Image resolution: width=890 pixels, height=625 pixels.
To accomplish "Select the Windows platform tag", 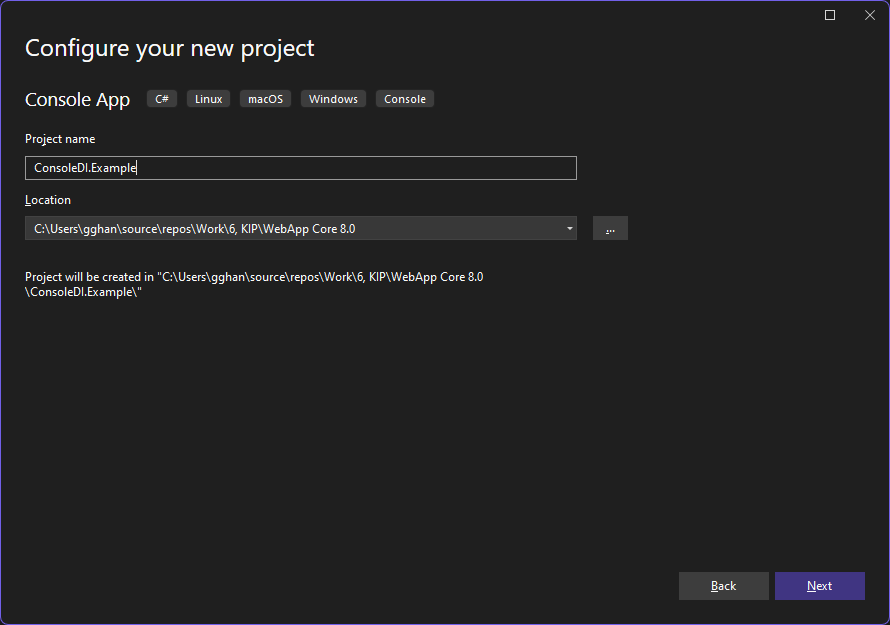I will click(x=333, y=99).
